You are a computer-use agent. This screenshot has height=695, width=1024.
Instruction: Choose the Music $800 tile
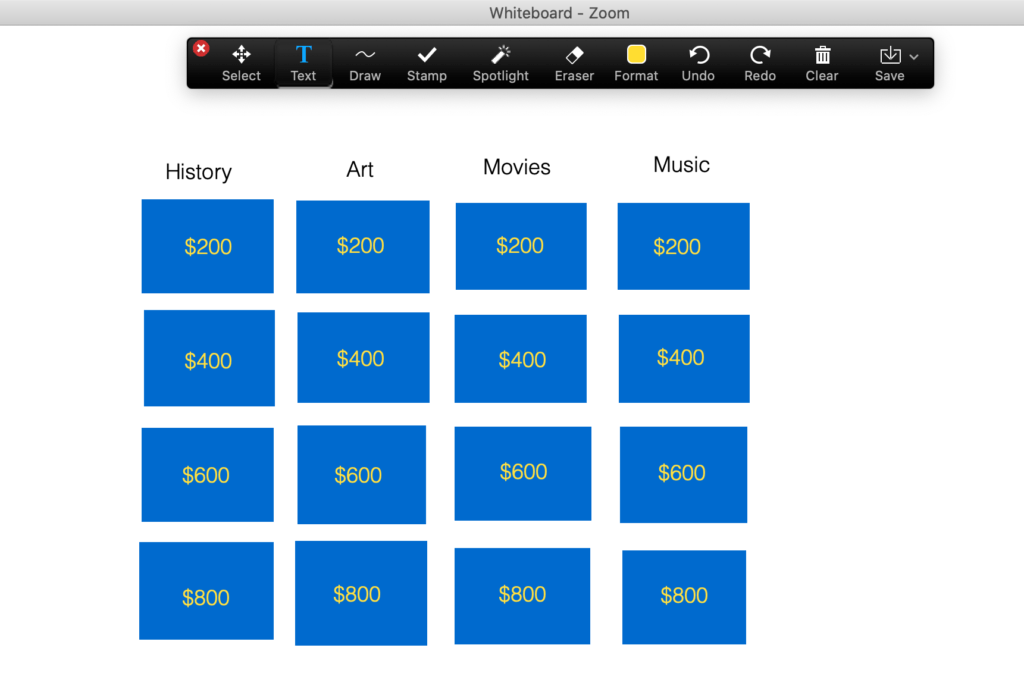click(x=684, y=597)
